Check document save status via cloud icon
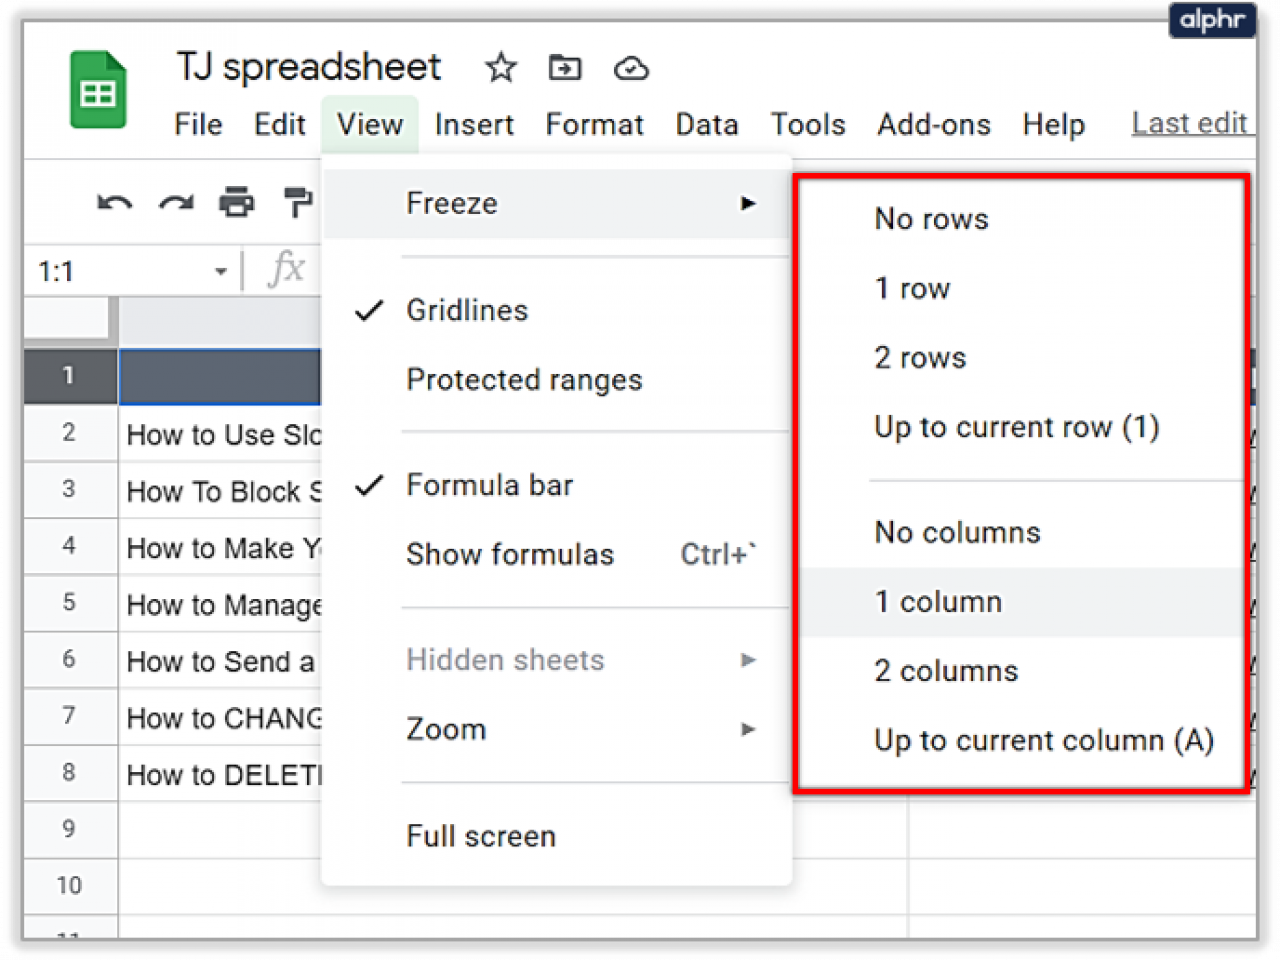Image resolution: width=1280 pixels, height=960 pixels. click(631, 68)
